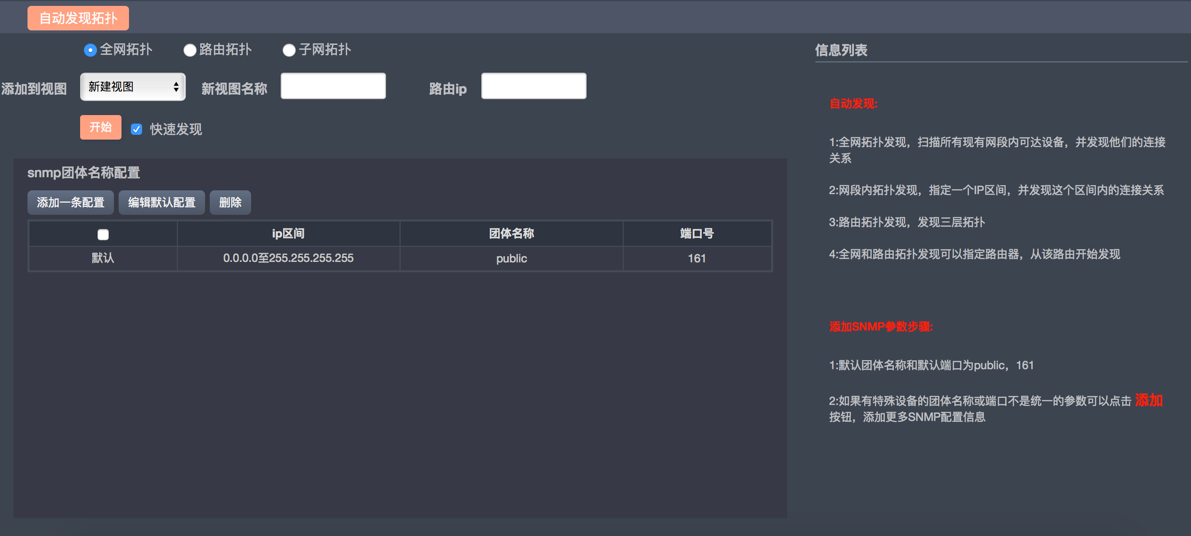
Task: Open the 自动发现拓扑 tab
Action: pyautogui.click(x=78, y=18)
